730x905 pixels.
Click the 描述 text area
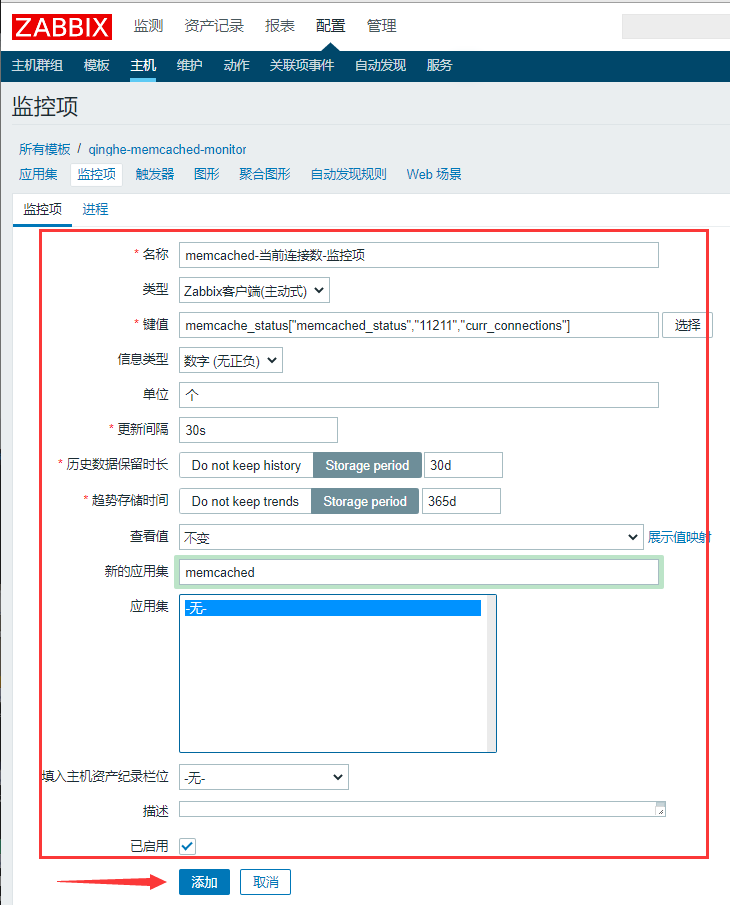coord(422,809)
